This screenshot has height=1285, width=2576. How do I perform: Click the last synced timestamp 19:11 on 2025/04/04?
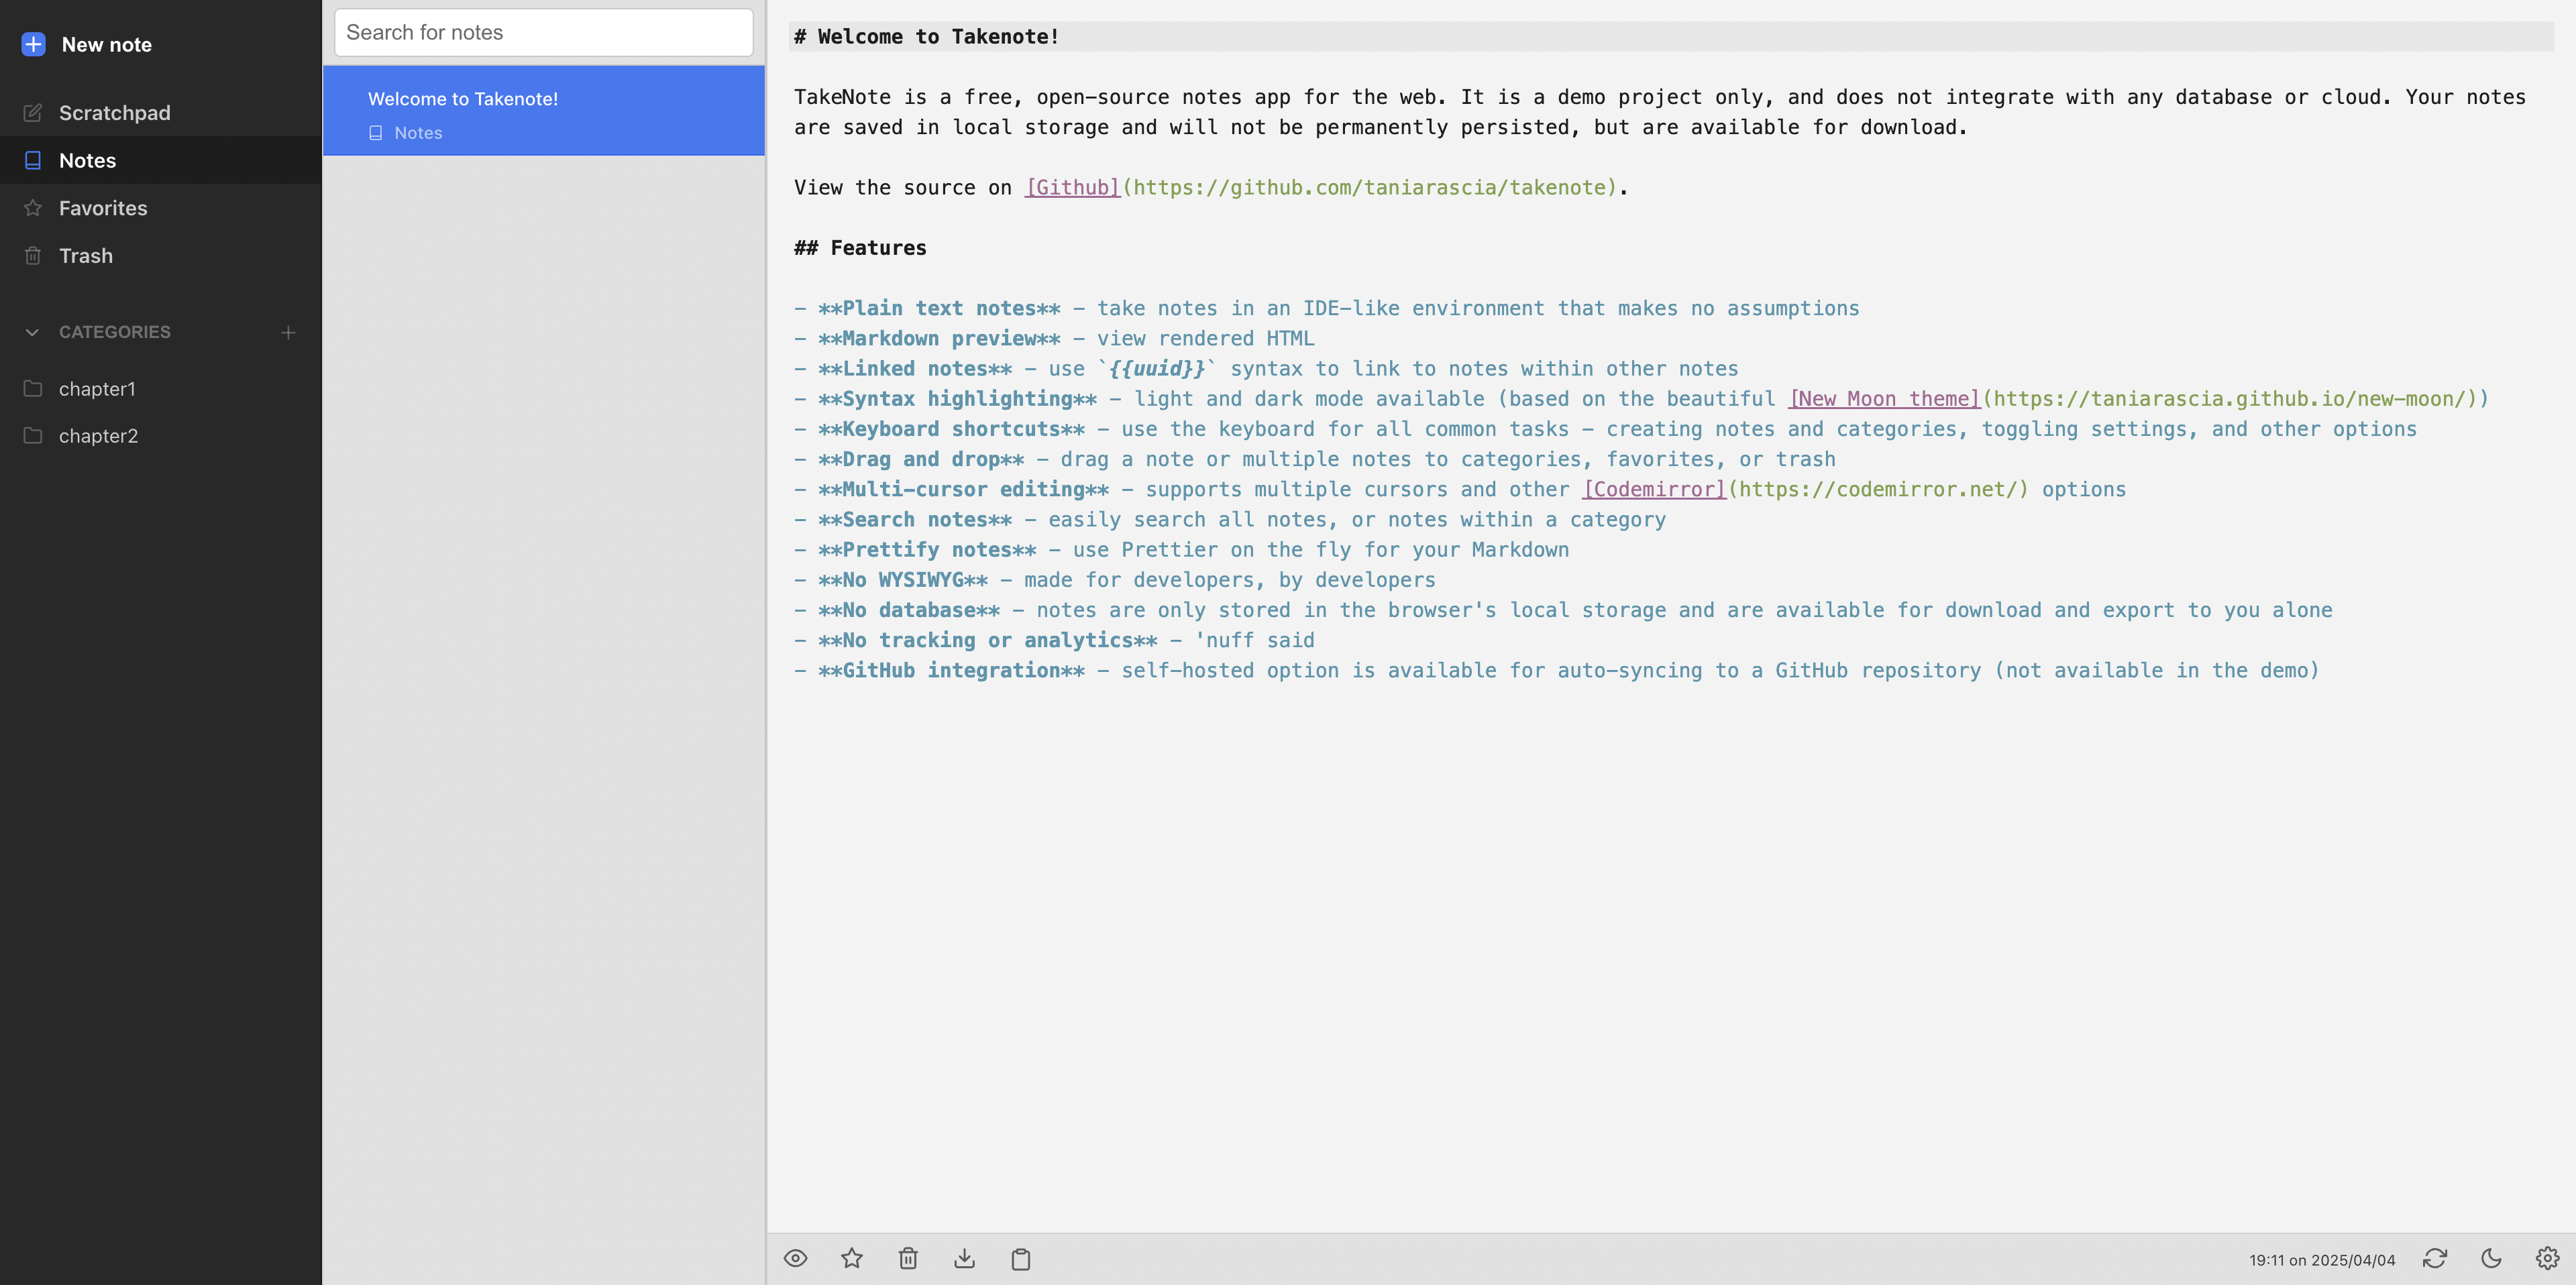pos(2322,1260)
